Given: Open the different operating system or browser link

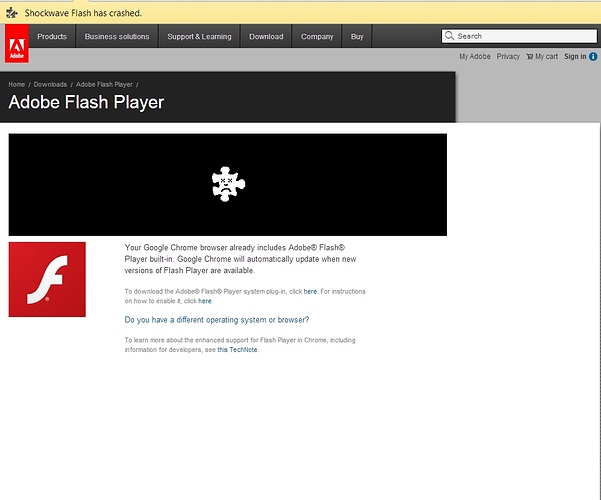Looking at the screenshot, I should tap(216, 320).
